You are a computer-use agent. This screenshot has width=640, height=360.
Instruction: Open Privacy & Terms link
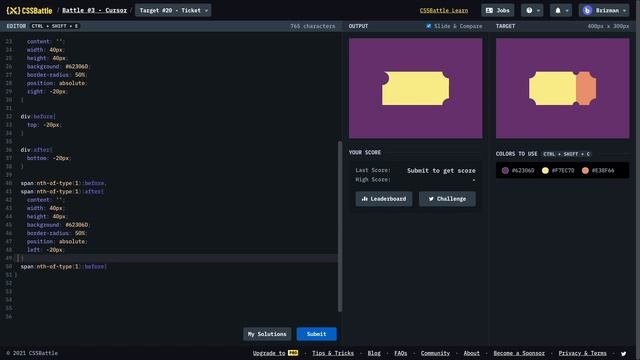(x=582, y=353)
